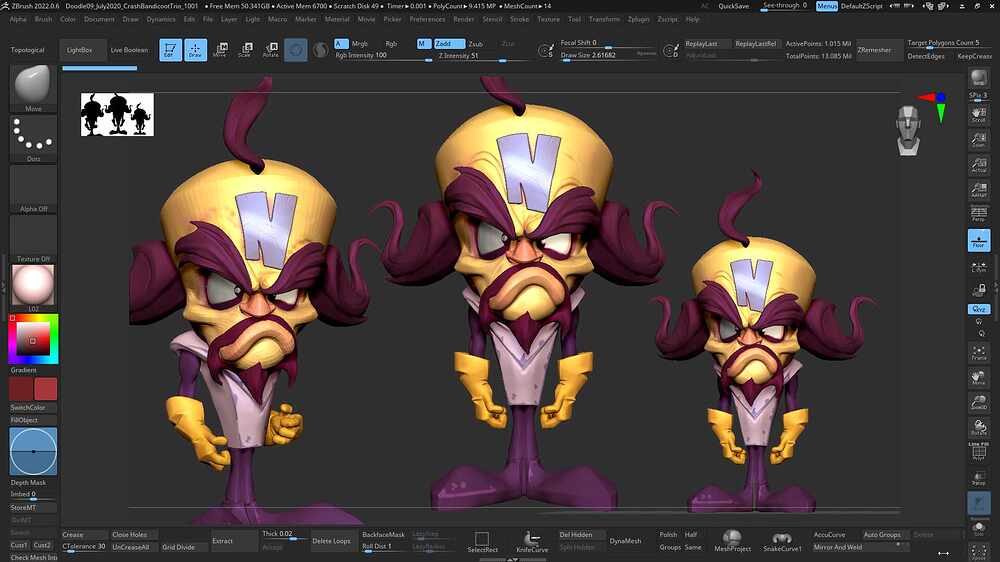Click the secondary dark red color swatch

click(x=21, y=389)
